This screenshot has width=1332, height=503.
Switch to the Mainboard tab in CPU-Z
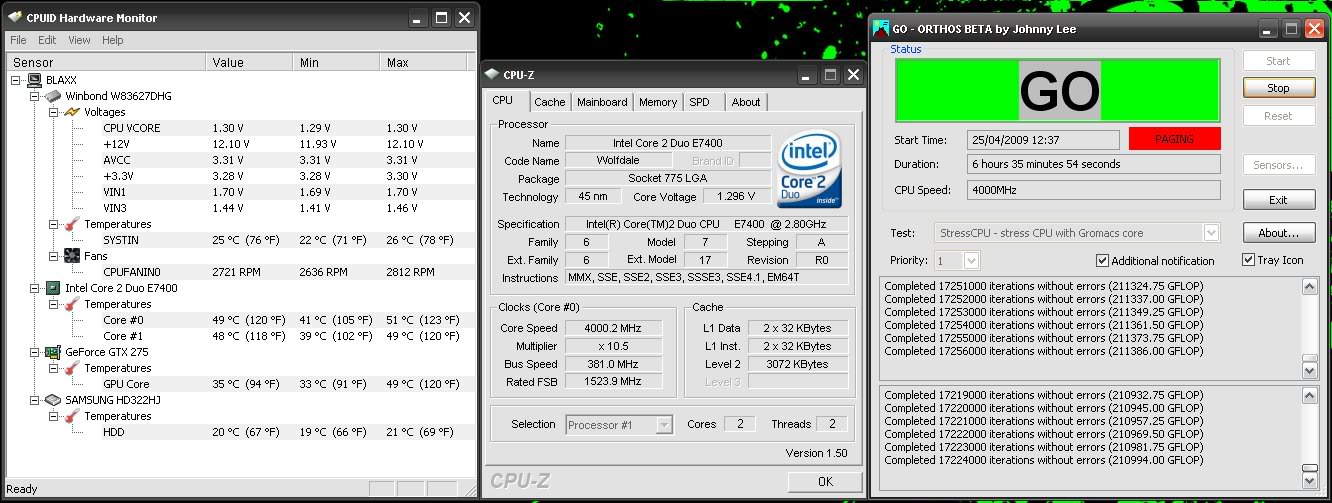602,102
